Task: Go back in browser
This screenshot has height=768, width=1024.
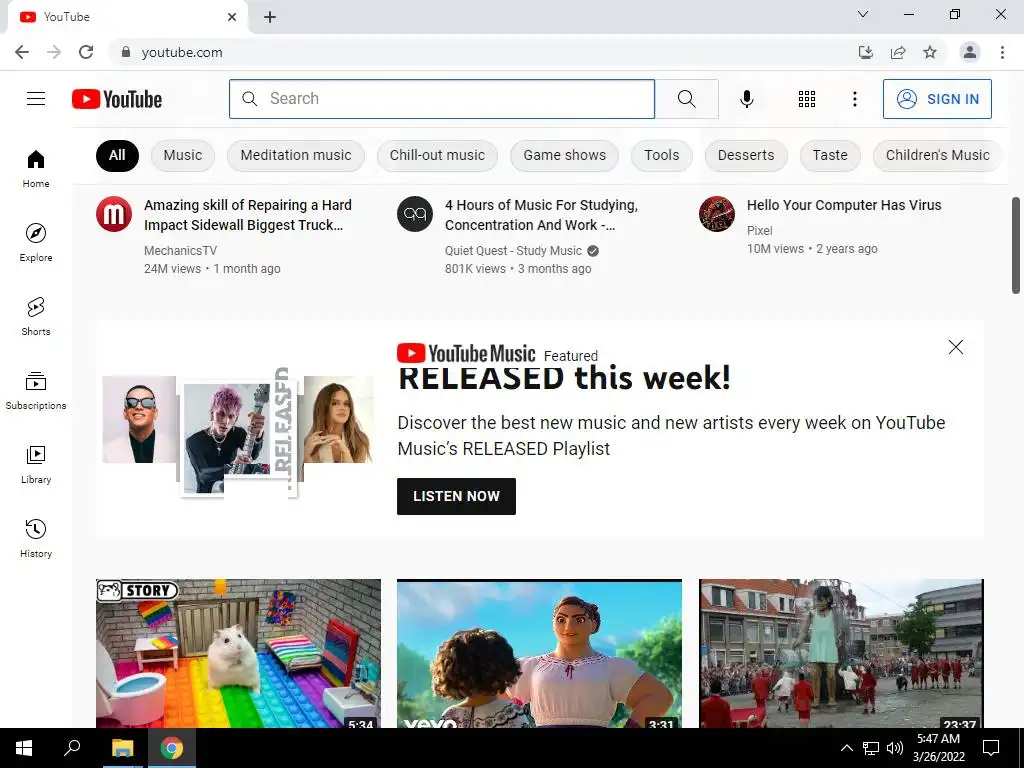Action: coord(22,52)
